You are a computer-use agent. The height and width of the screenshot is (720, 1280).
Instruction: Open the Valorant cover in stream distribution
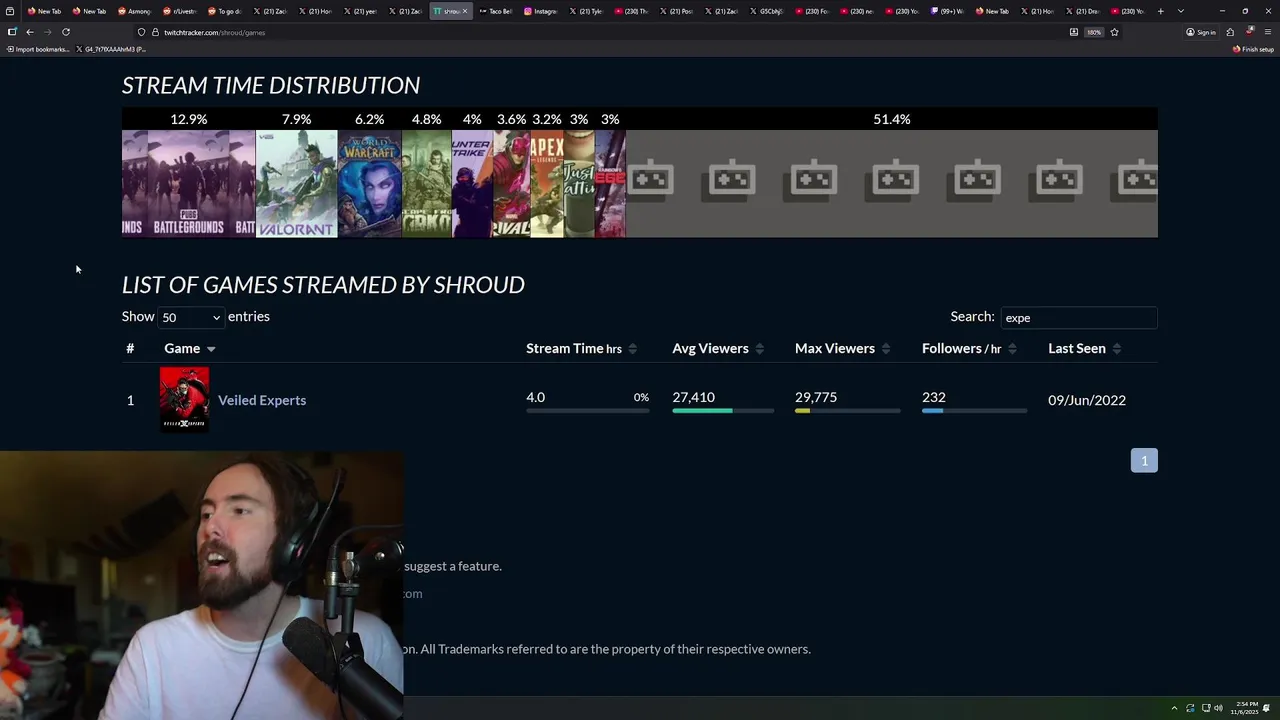[296, 184]
